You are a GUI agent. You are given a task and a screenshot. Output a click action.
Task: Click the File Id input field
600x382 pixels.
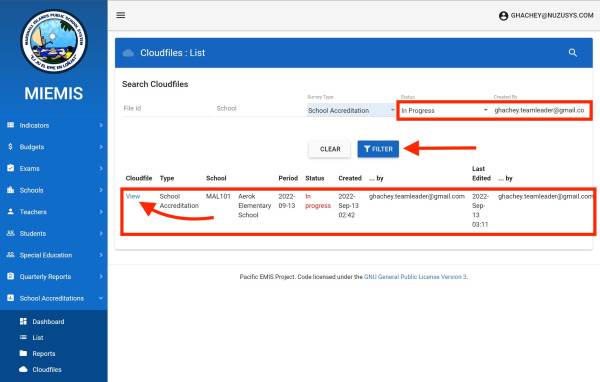click(x=167, y=109)
